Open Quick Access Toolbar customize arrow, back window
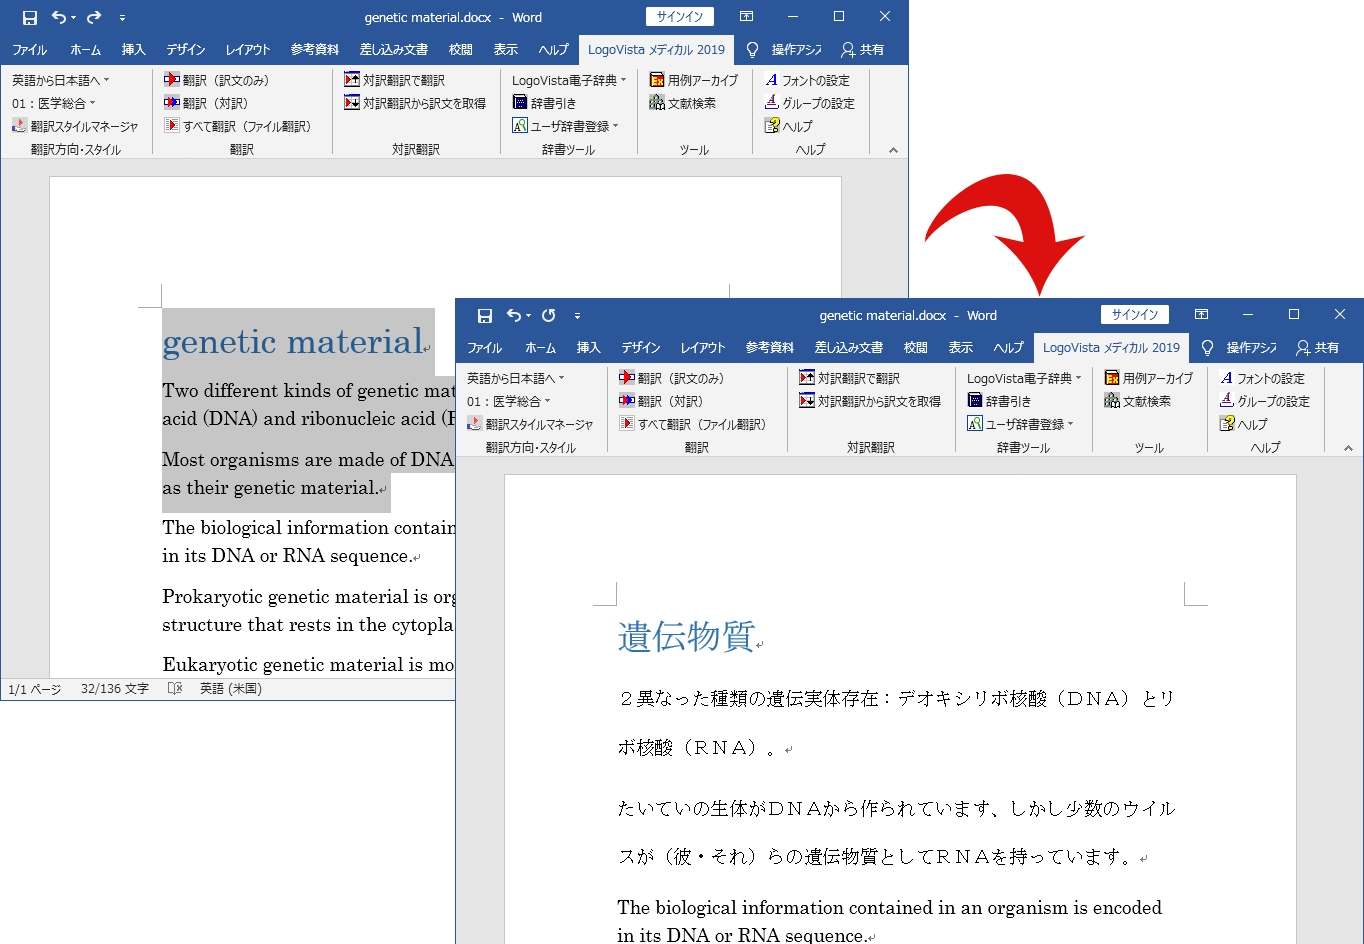Viewport: 1364px width, 944px height. pyautogui.click(x=122, y=17)
